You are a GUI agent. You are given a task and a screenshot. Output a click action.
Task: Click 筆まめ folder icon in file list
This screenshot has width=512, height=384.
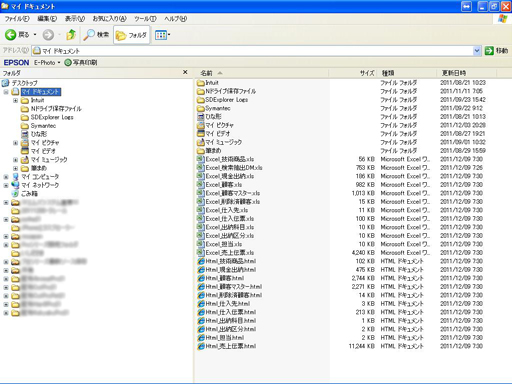click(200, 151)
